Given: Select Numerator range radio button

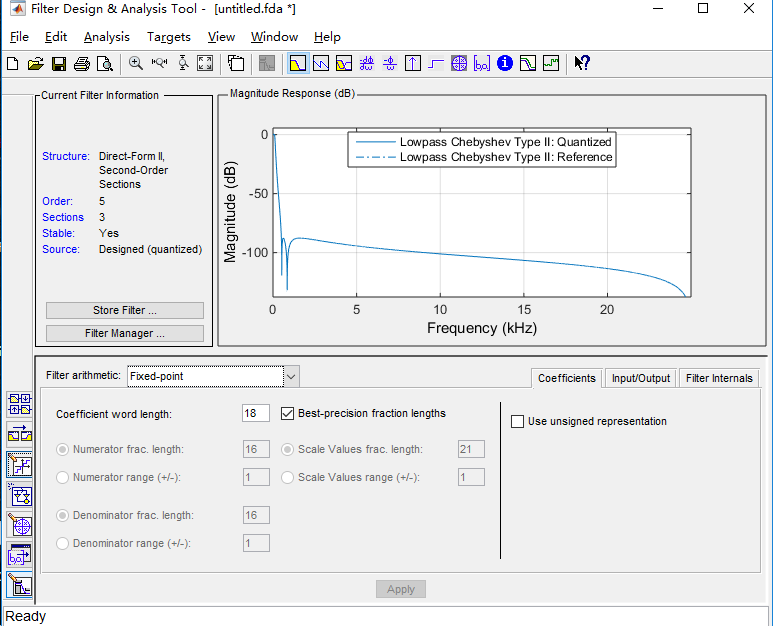Looking at the screenshot, I should [x=63, y=477].
